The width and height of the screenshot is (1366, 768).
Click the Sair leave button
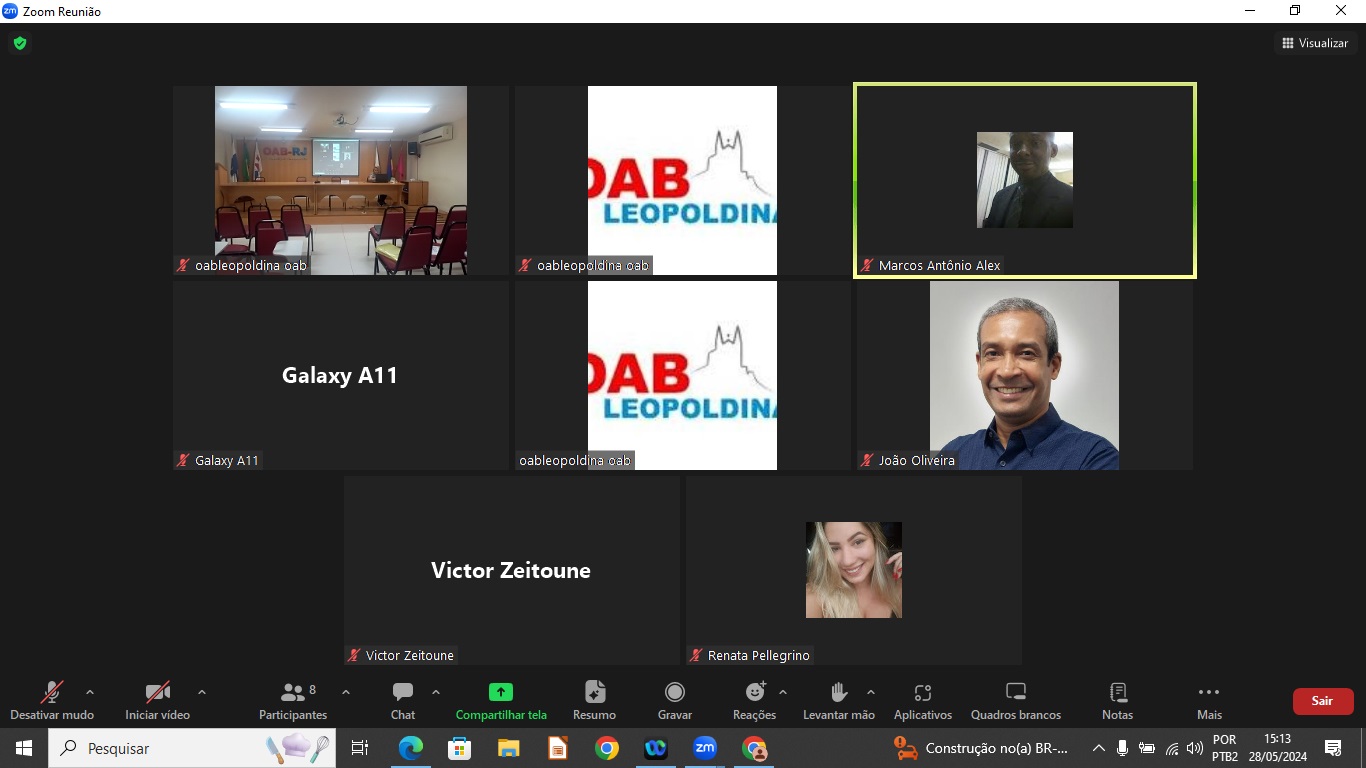(x=1323, y=701)
